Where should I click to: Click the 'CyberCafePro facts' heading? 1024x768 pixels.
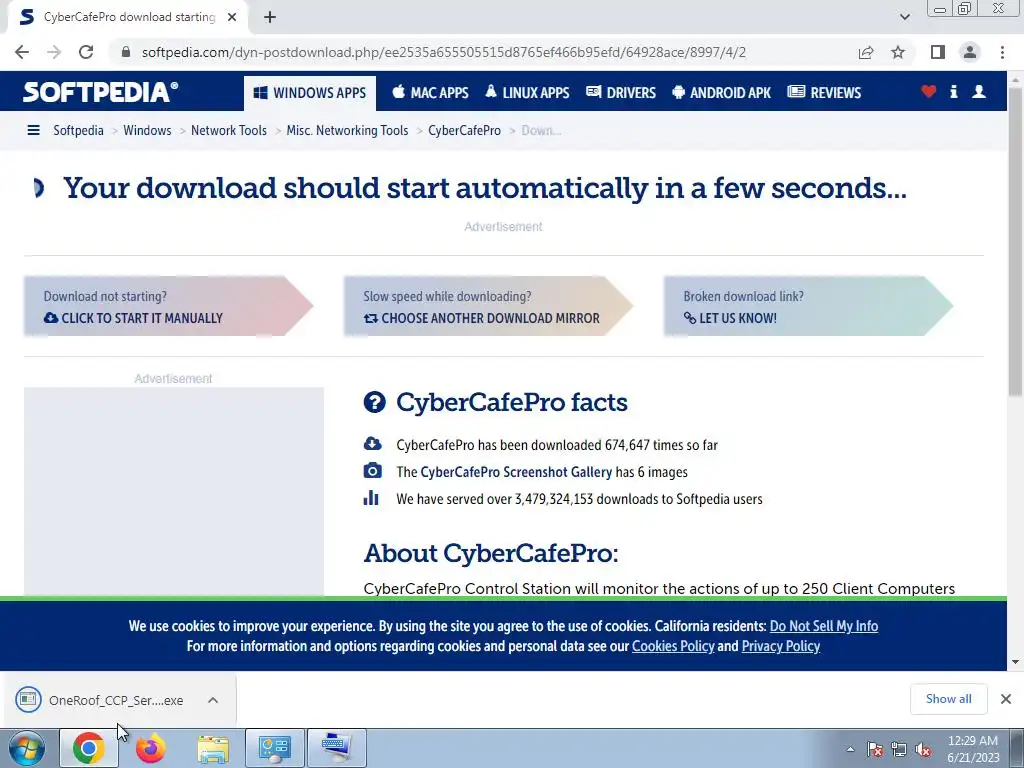point(511,402)
